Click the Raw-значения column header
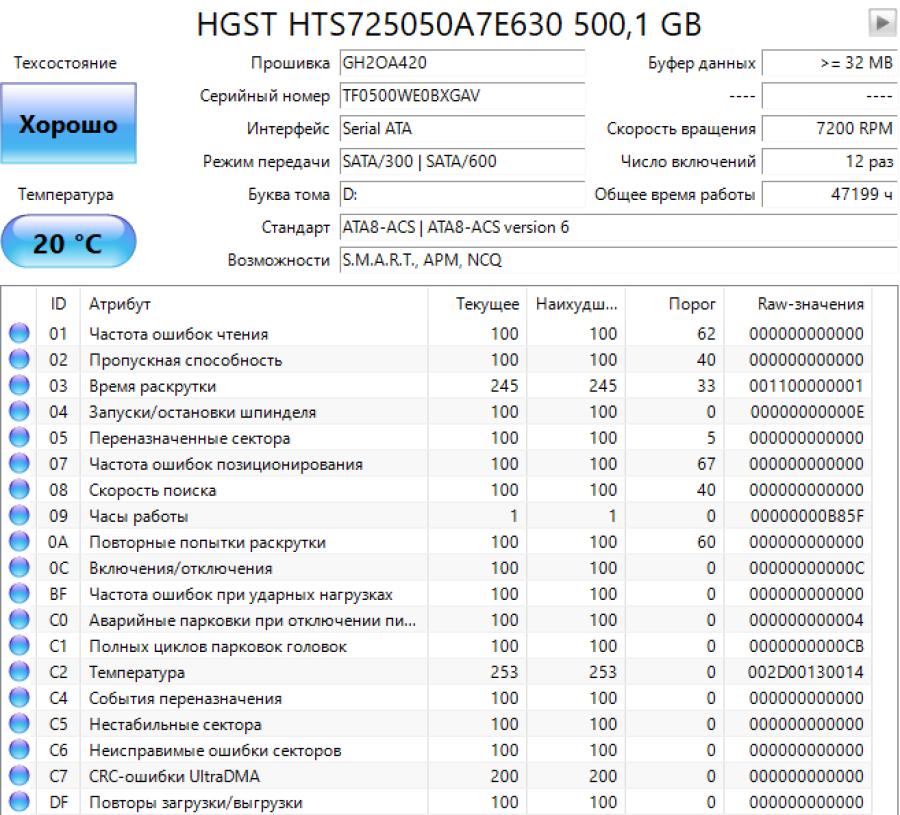The height and width of the screenshot is (815, 900). point(810,304)
